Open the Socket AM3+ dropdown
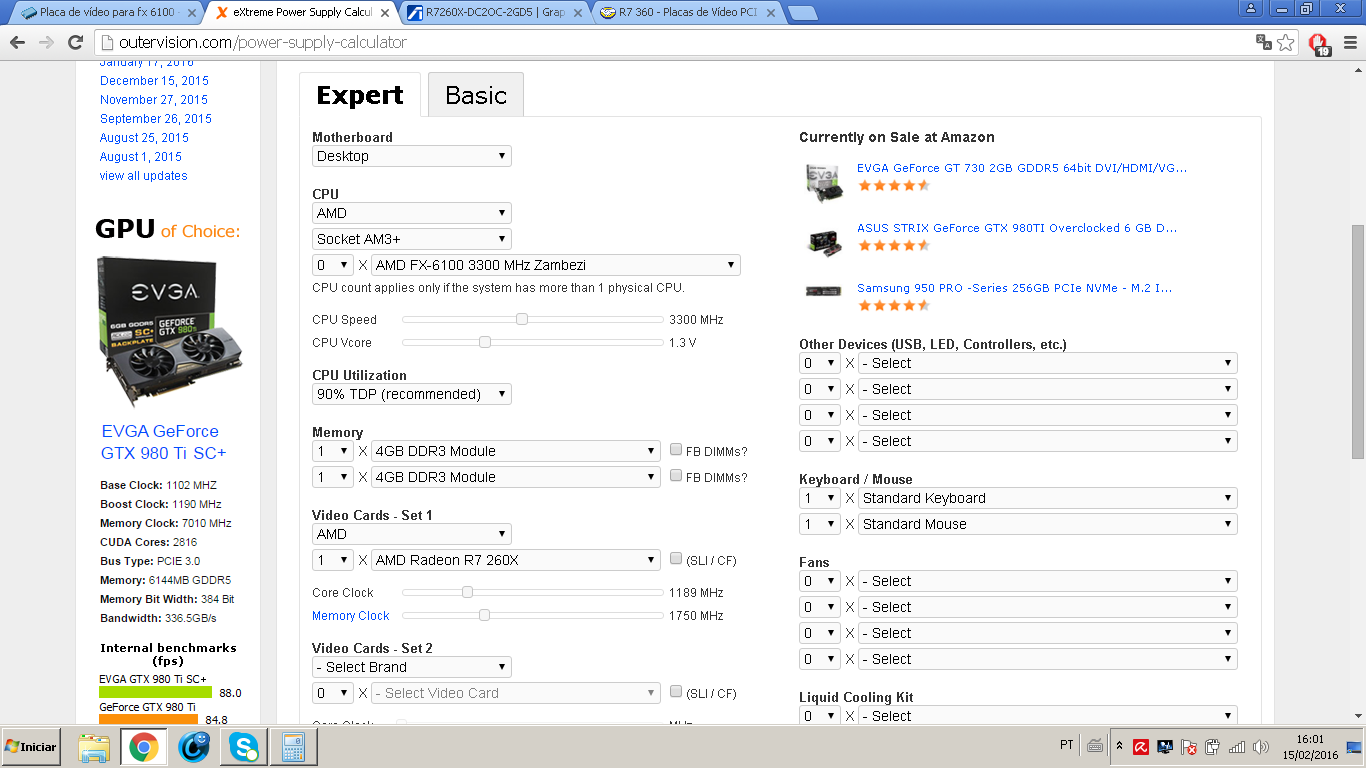 [412, 239]
